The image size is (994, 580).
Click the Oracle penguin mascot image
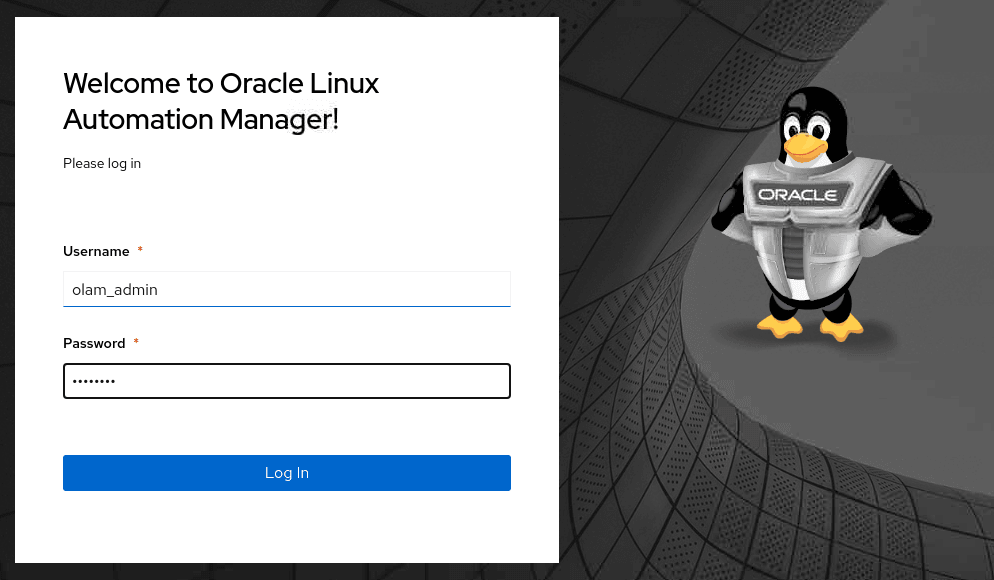click(820, 214)
